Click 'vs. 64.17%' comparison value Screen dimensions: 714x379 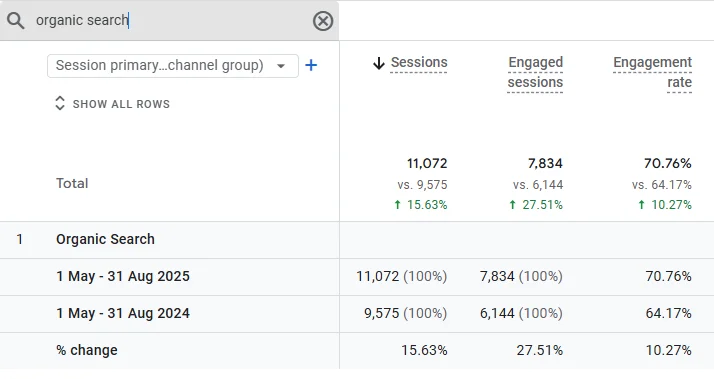(x=662, y=184)
